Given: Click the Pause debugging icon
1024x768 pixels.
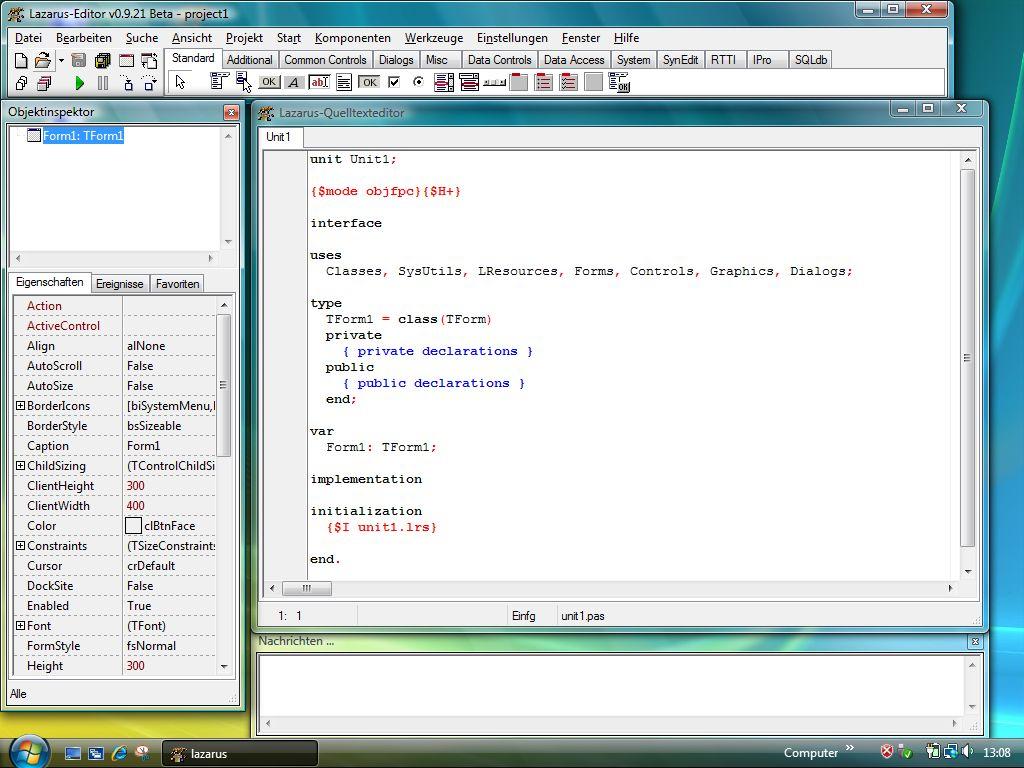Looking at the screenshot, I should tap(103, 83).
